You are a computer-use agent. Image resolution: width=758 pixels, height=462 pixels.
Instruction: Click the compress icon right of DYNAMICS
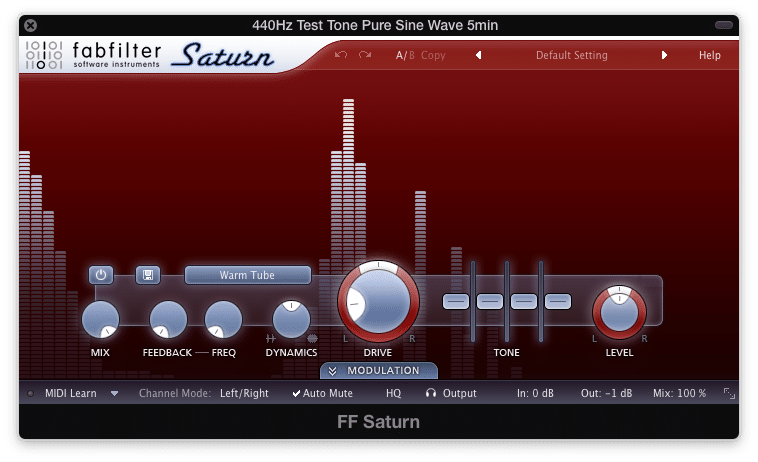[x=312, y=338]
